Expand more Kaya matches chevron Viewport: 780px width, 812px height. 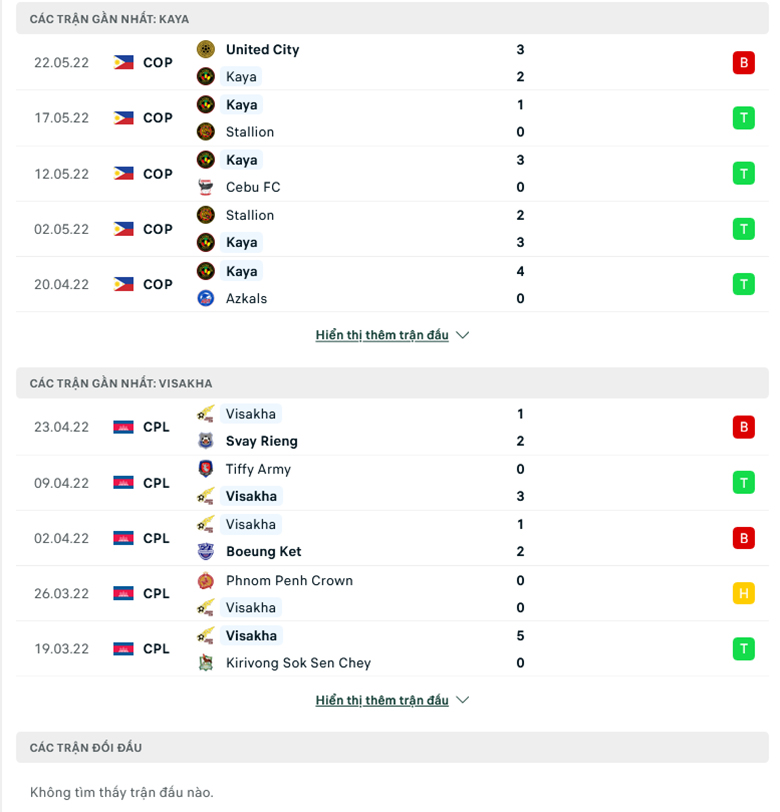(x=463, y=335)
